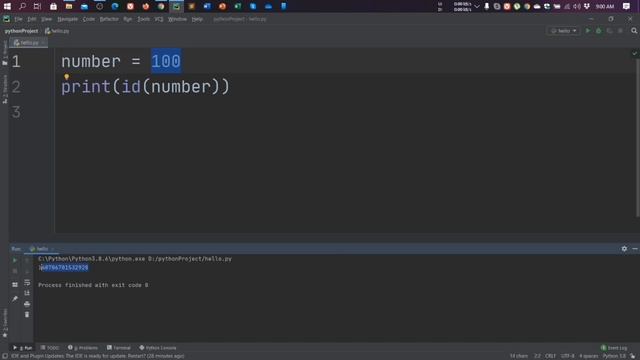Expand hidden system tray icons chevron
The width and height of the screenshot is (640, 360).
point(476,6)
